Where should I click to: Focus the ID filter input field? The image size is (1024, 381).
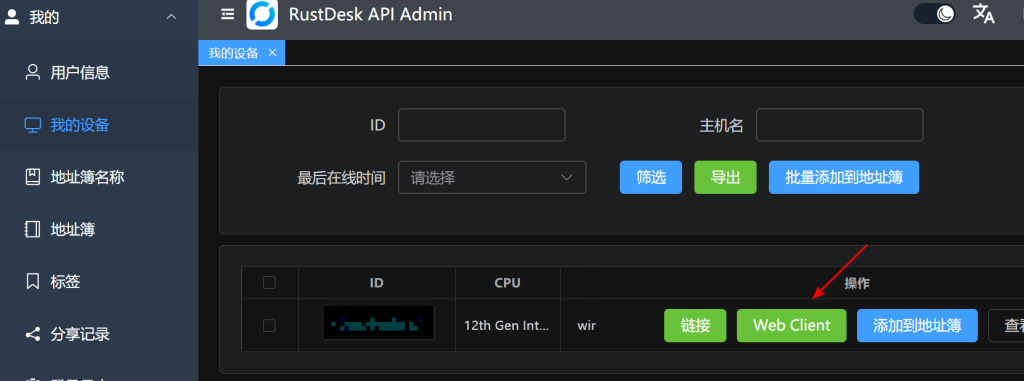pyautogui.click(x=481, y=125)
